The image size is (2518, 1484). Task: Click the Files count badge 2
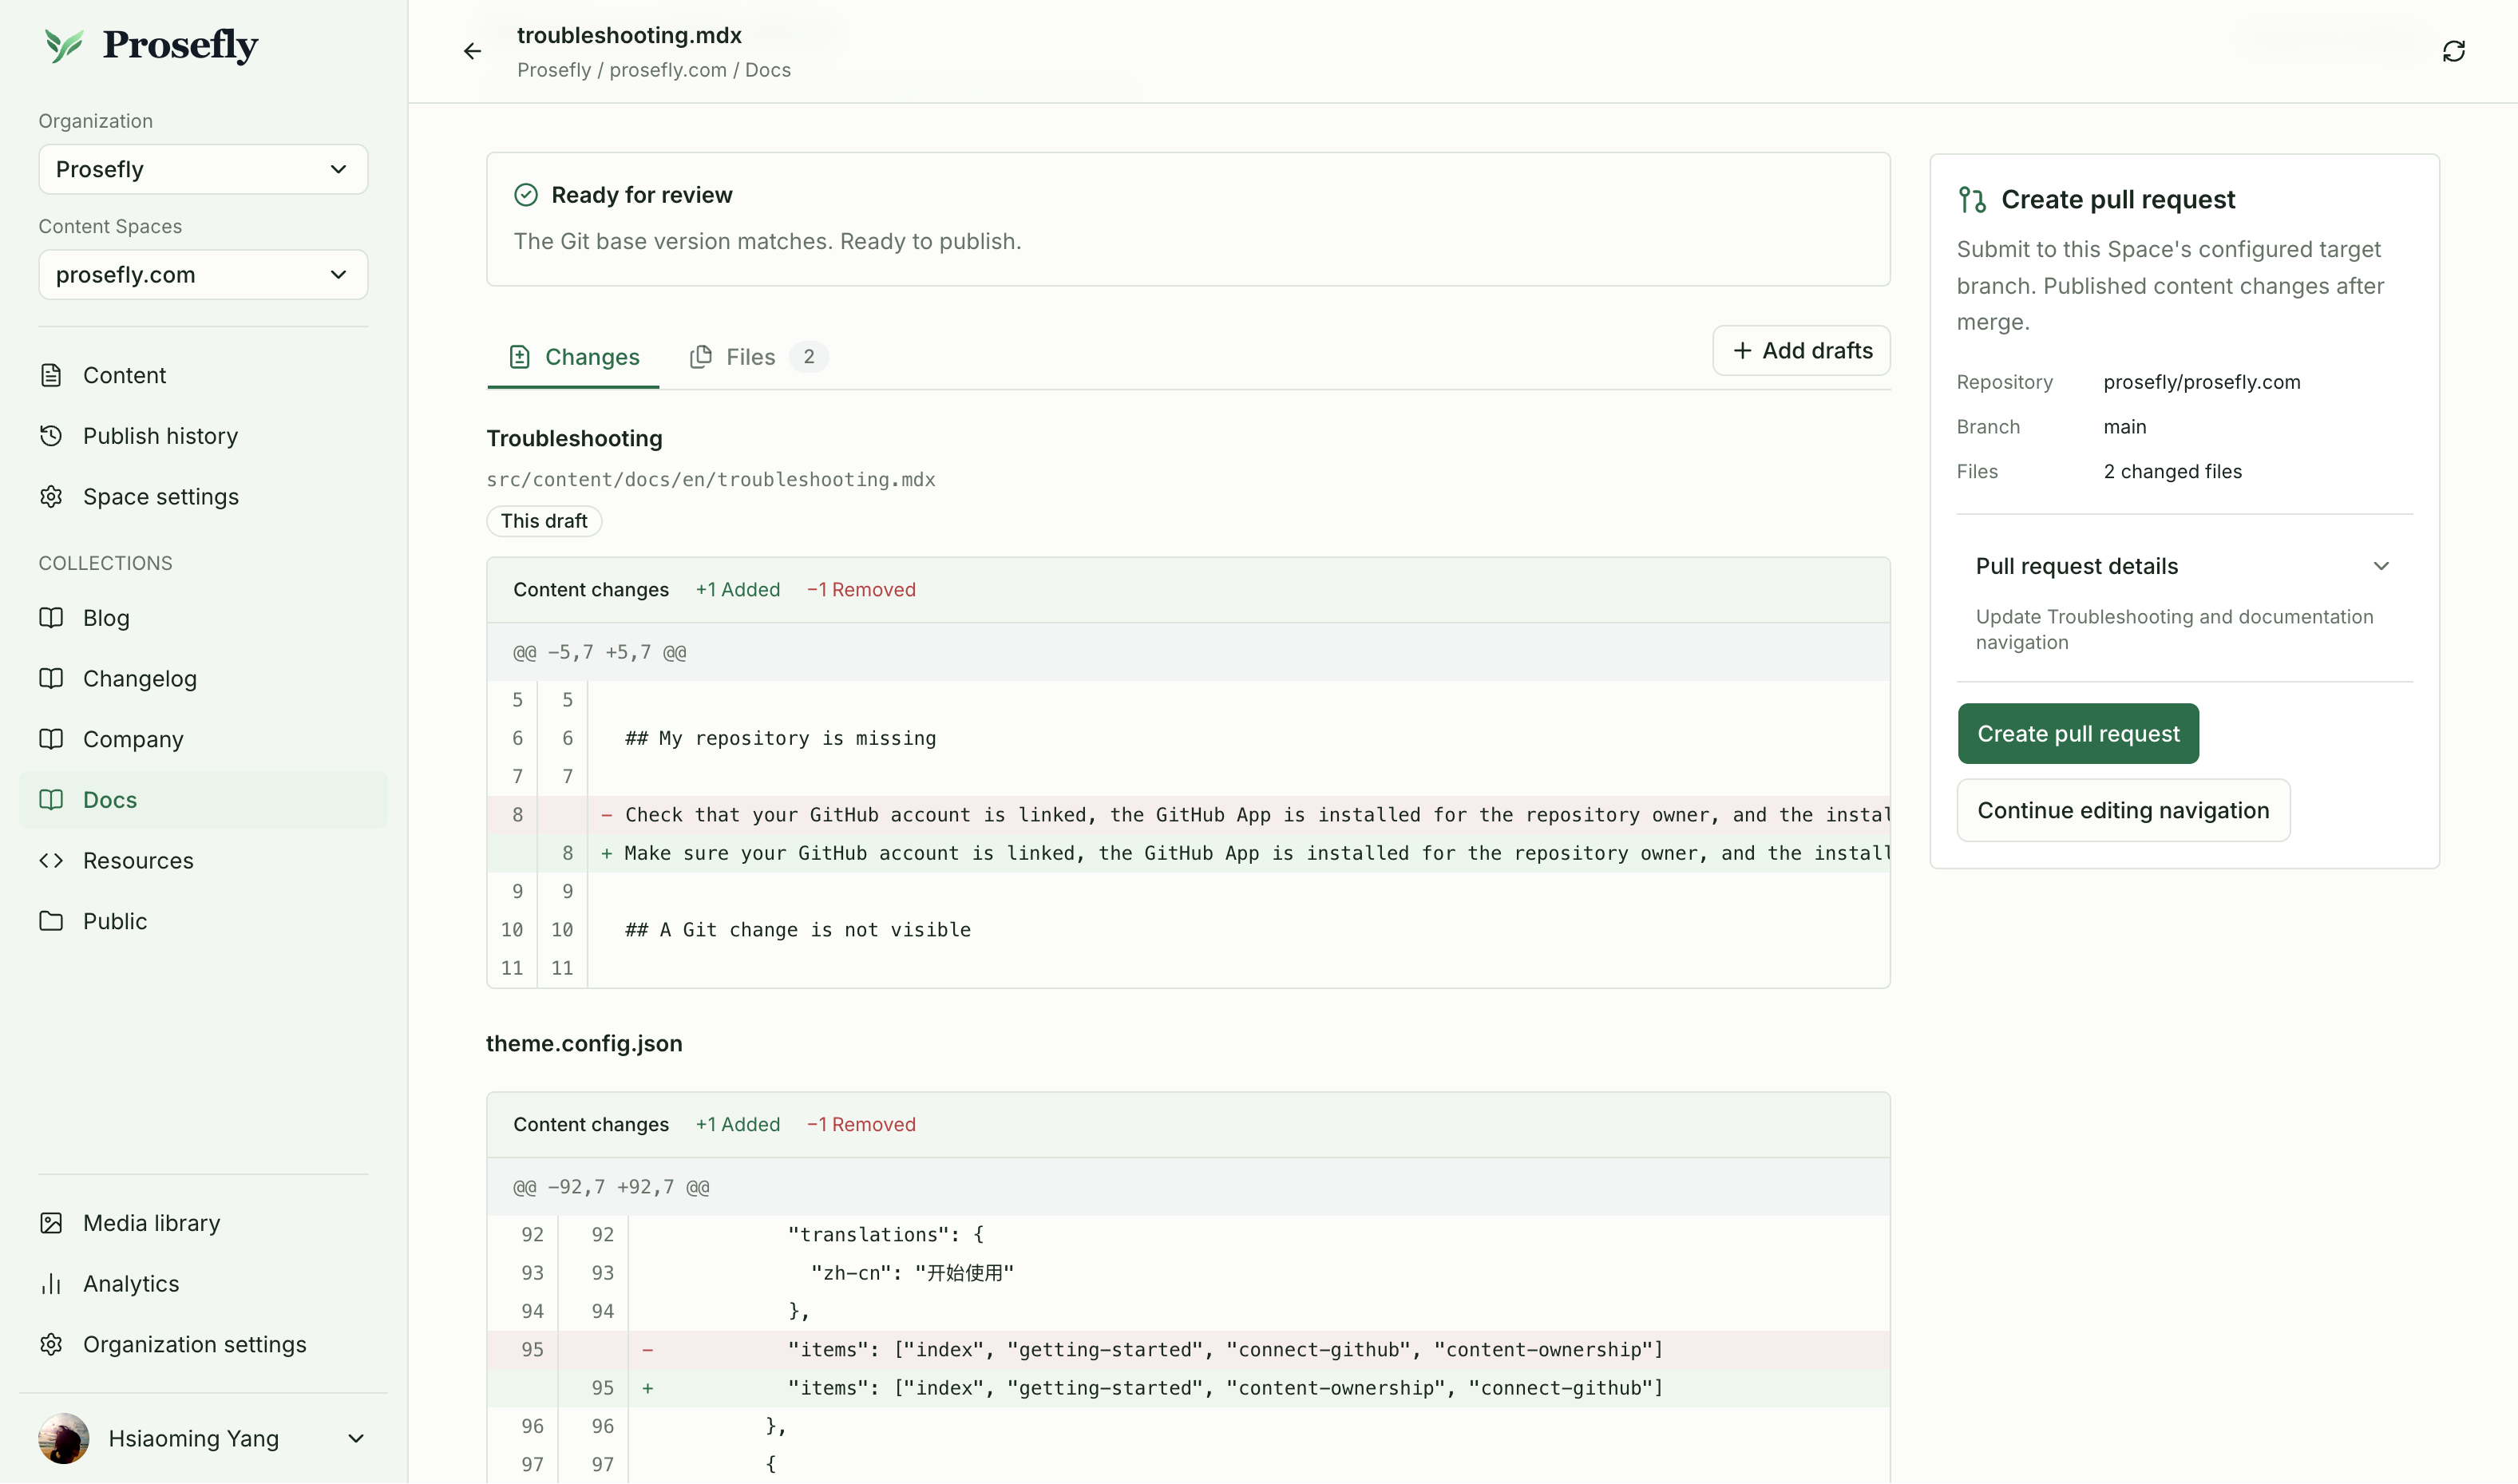(x=809, y=357)
